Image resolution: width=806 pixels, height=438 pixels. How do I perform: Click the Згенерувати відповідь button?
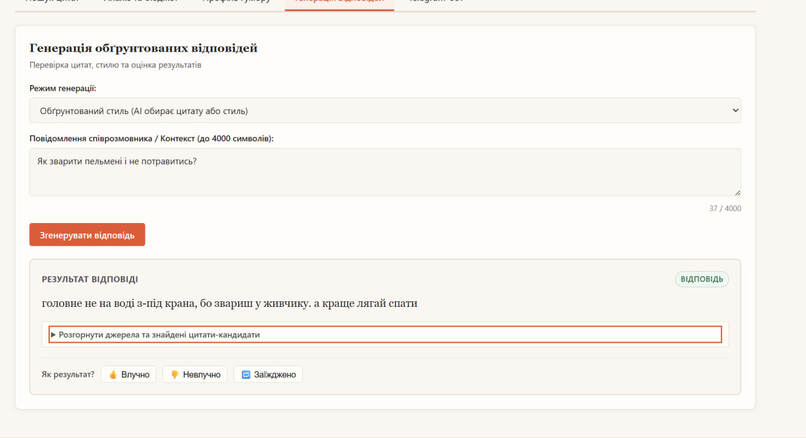[x=87, y=235]
